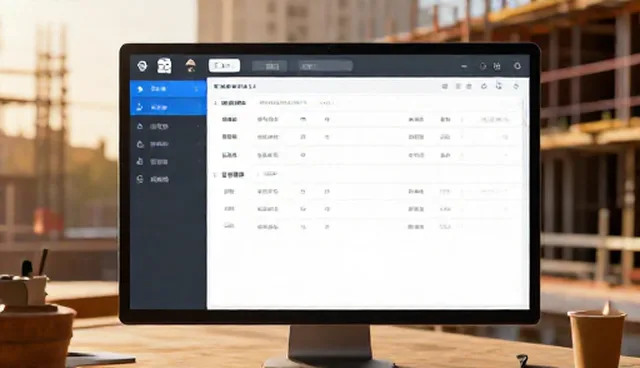Open the fifth sidebar item in dark menu
The width and height of the screenshot is (640, 368).
(168, 162)
